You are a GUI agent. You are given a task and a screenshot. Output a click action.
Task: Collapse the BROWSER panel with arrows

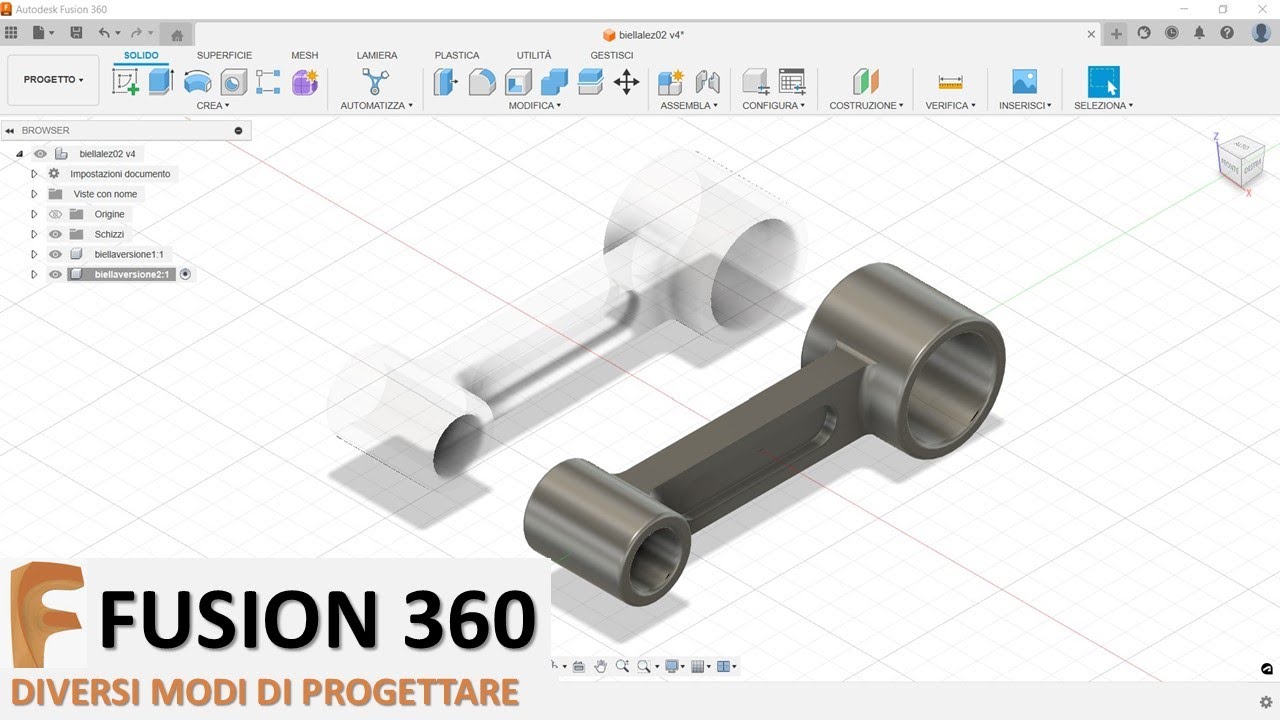tap(9, 130)
